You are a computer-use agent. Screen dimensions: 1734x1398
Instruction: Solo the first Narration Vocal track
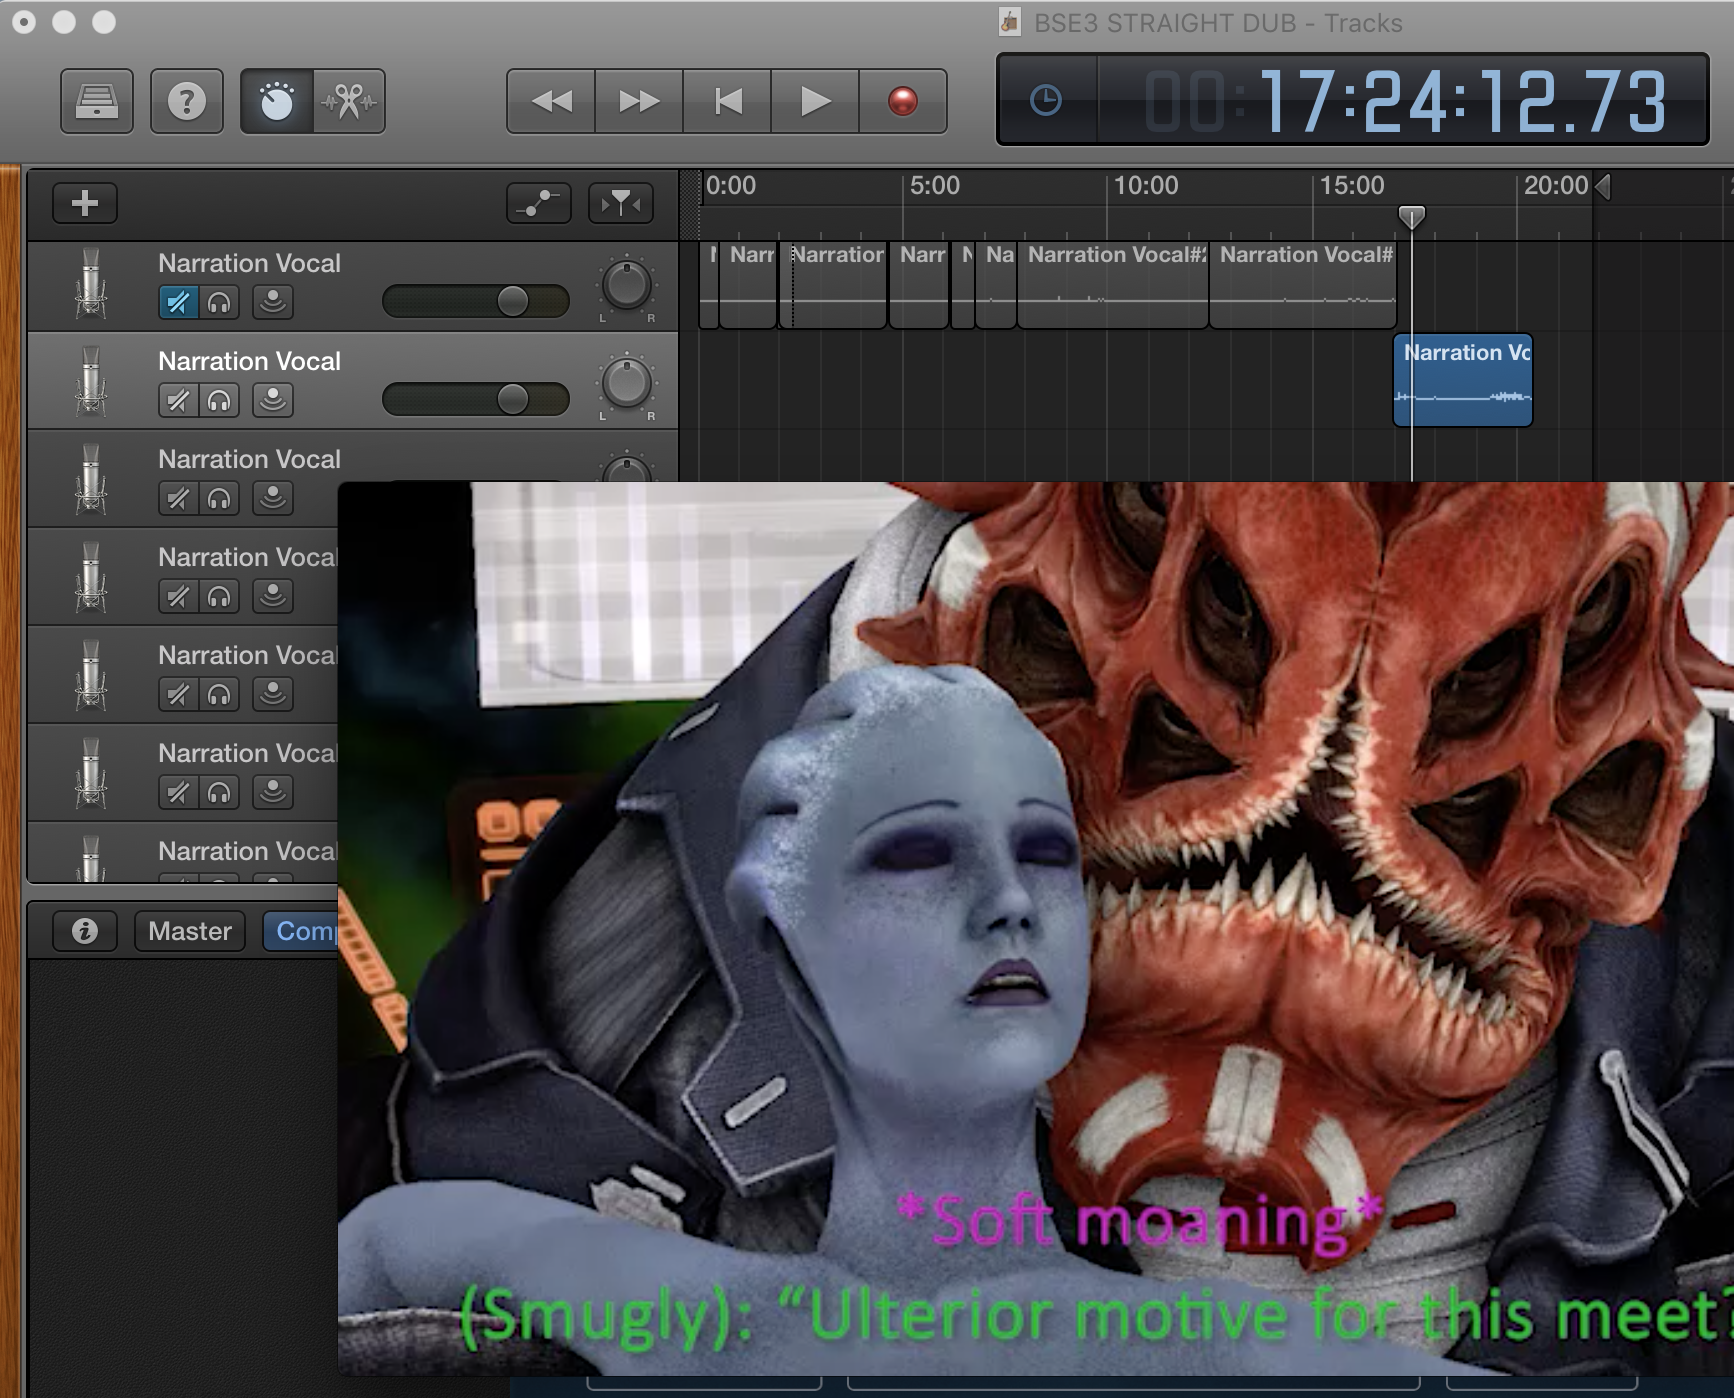tap(219, 302)
